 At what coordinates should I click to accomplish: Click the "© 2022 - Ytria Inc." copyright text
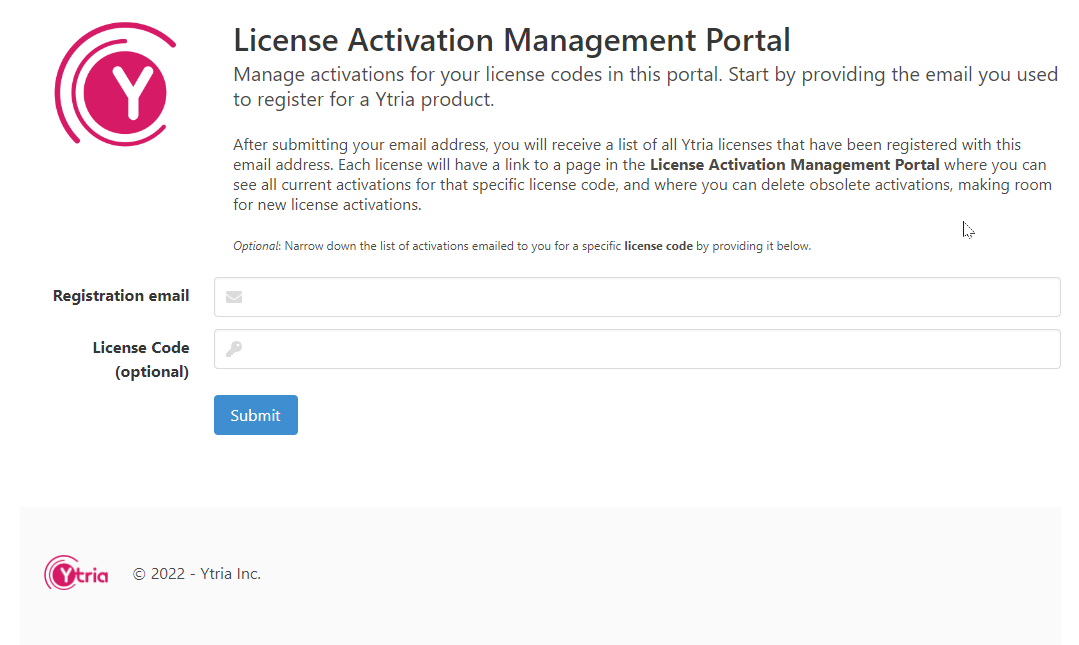click(x=197, y=574)
